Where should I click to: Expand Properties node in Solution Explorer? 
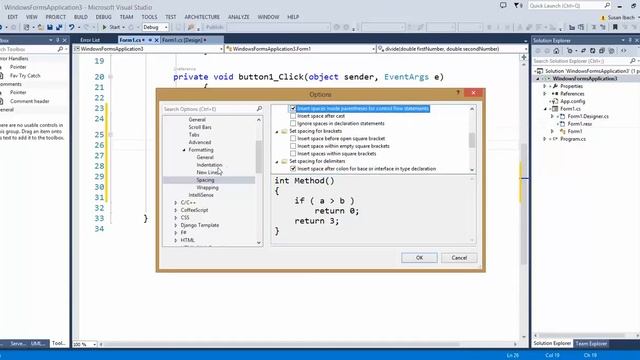(x=544, y=86)
